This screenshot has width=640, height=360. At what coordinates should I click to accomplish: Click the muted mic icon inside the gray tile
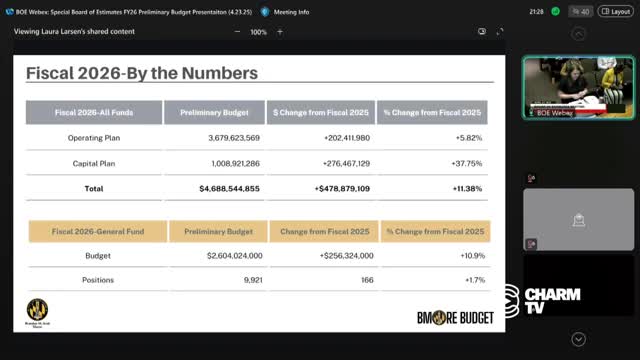click(x=531, y=244)
